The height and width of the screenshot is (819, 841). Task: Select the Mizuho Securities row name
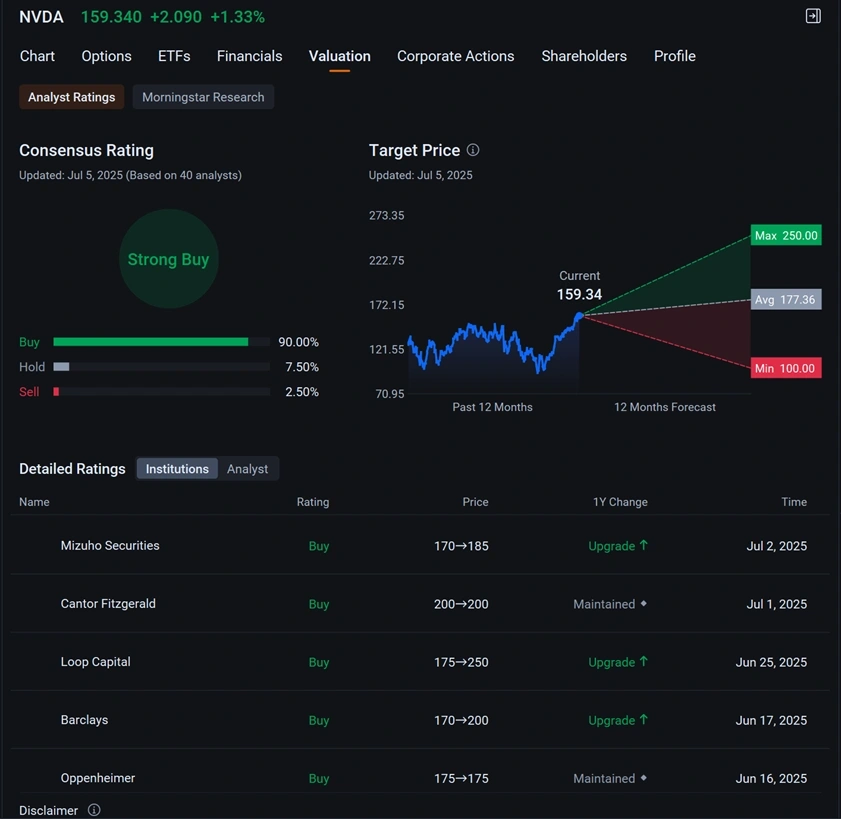110,545
